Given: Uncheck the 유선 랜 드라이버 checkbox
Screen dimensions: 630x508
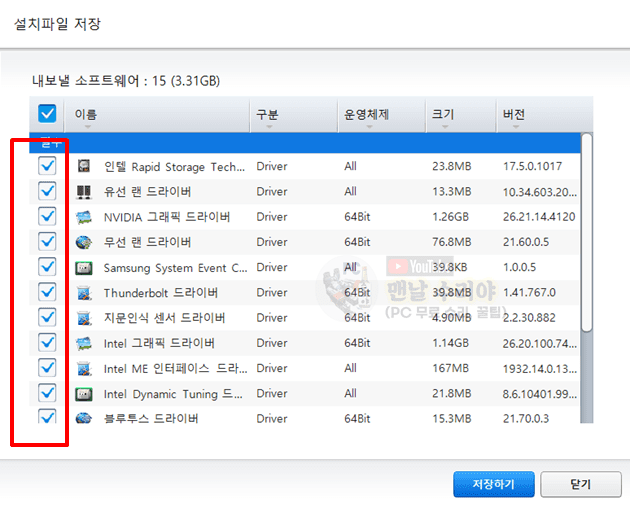Looking at the screenshot, I should point(47,191).
